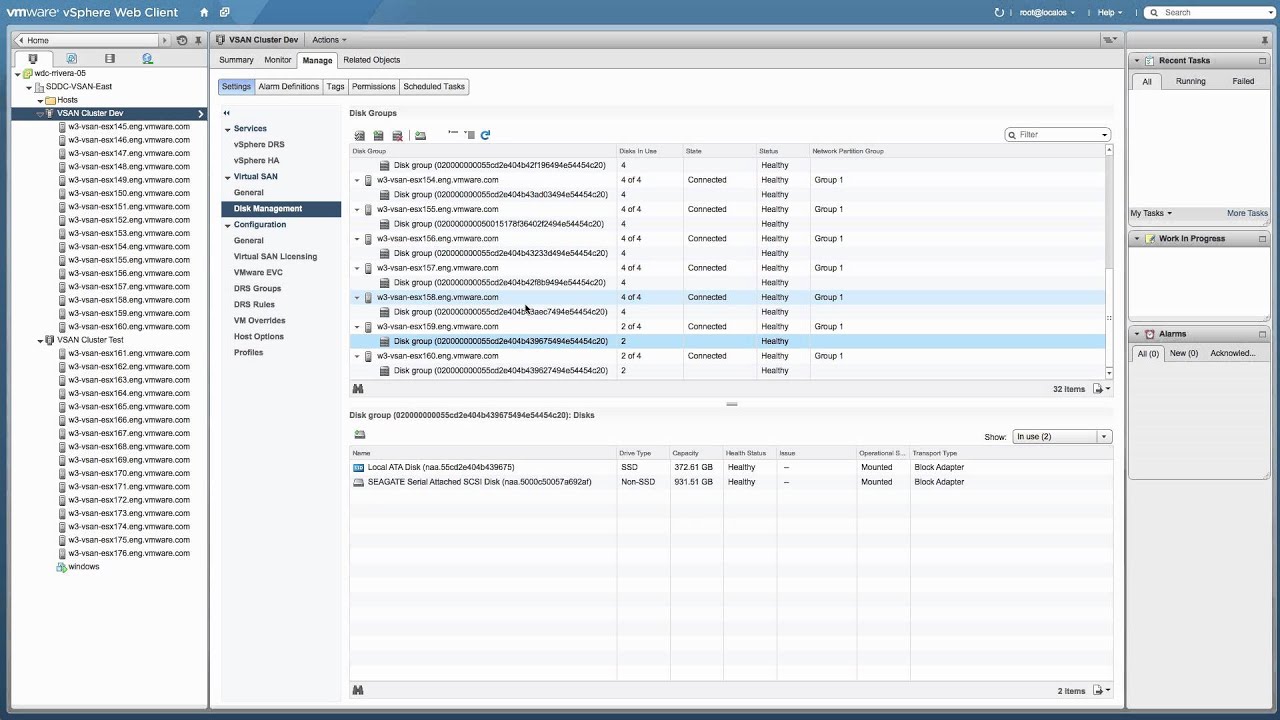Click the Add Disk to group icon
Viewport: 1280px width, 720px height.
click(421, 135)
